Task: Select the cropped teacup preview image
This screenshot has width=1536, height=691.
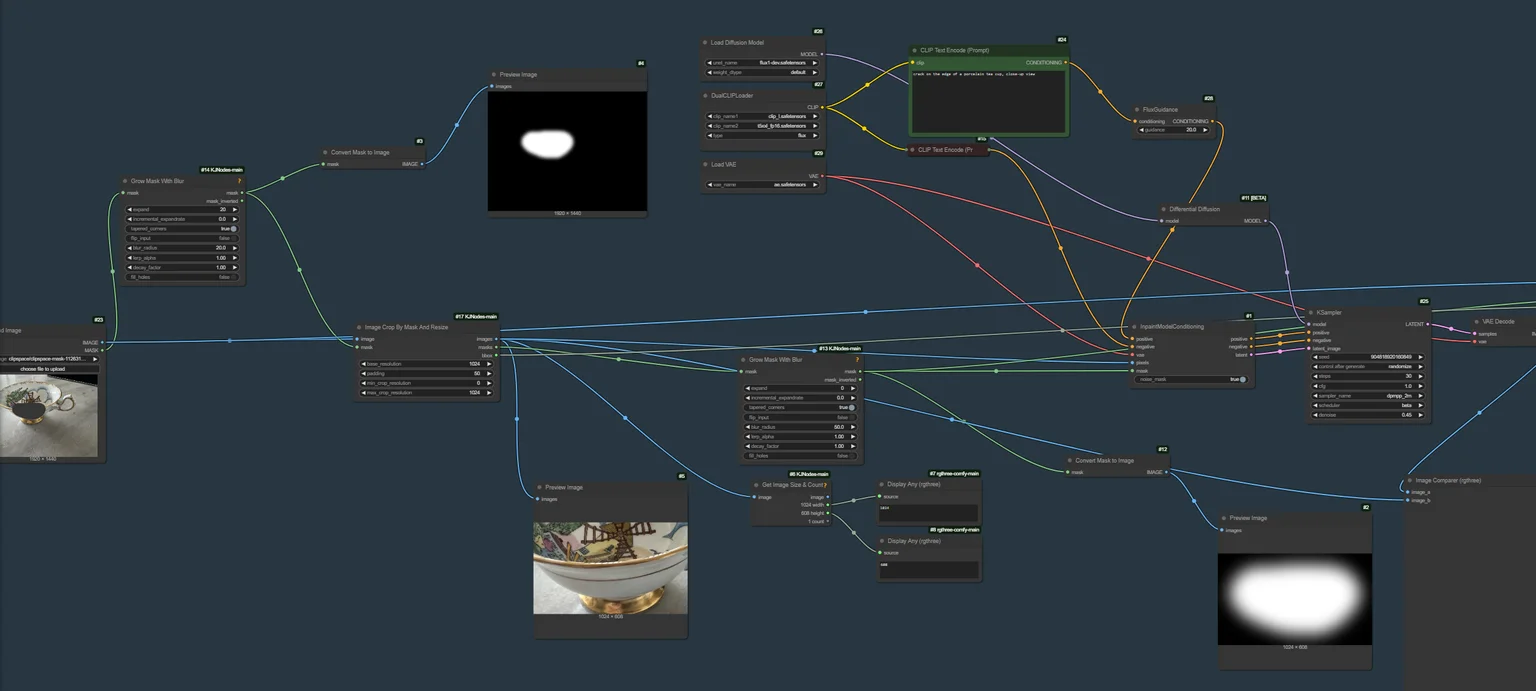Action: (610, 567)
